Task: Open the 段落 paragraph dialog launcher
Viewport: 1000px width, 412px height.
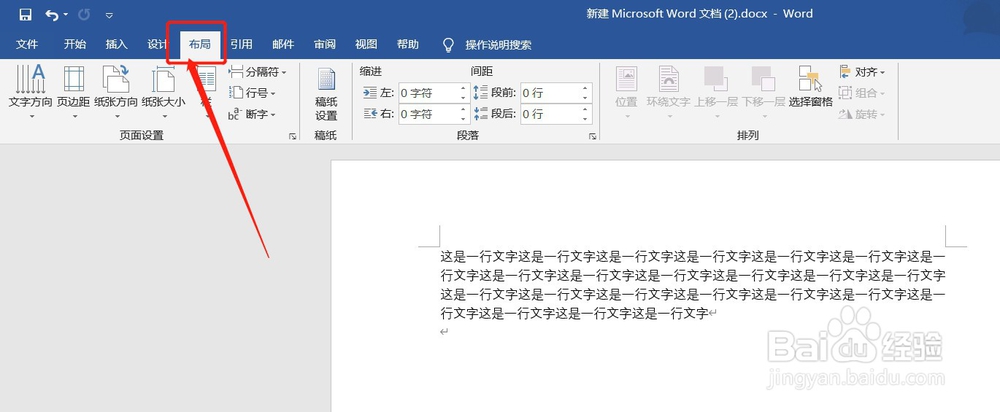Action: click(x=592, y=136)
